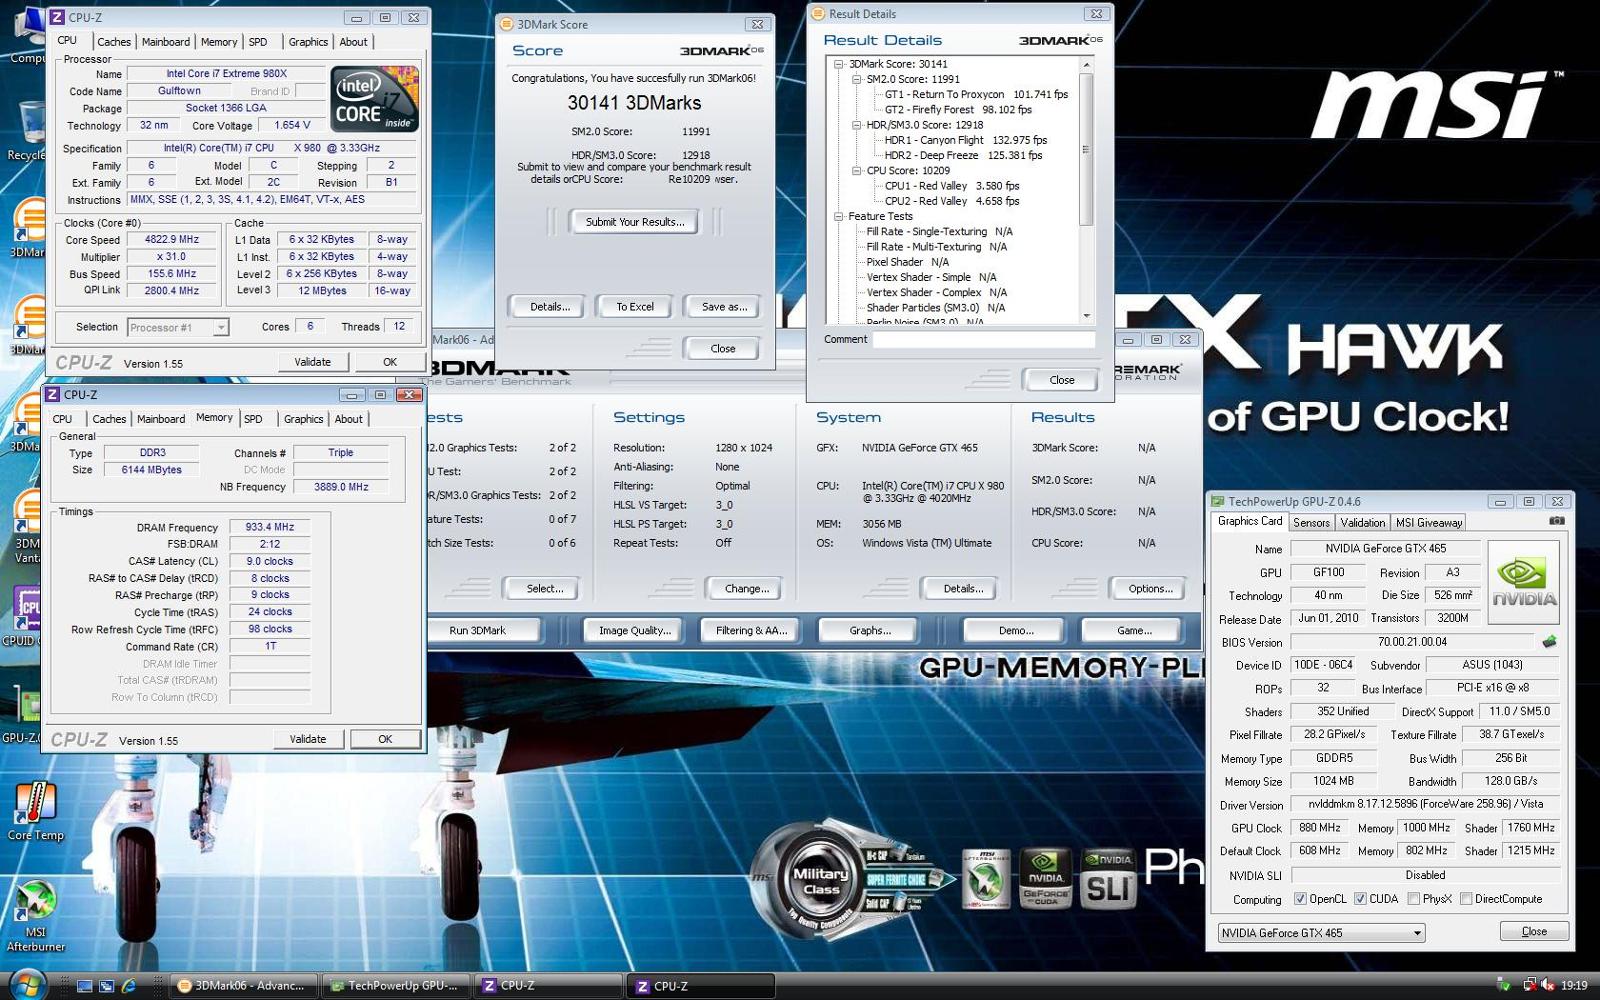The height and width of the screenshot is (1000, 1600).
Task: Switch to the Validation tab in GPU-Z
Action: click(x=1362, y=522)
